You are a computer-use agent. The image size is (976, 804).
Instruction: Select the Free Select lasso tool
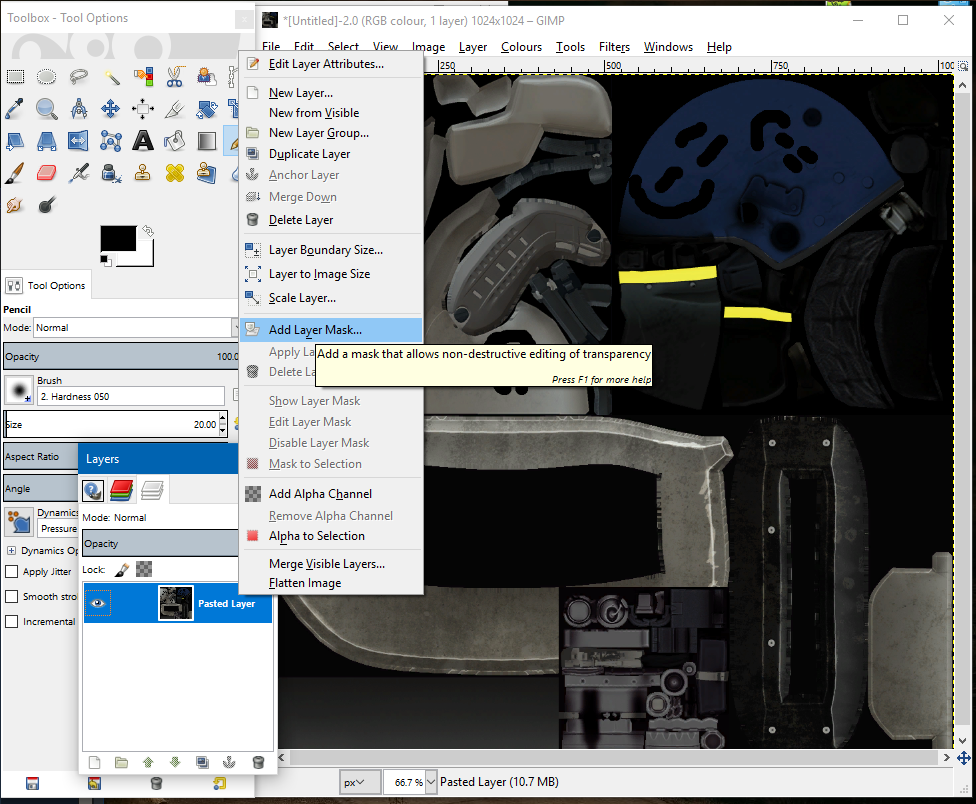coord(78,77)
